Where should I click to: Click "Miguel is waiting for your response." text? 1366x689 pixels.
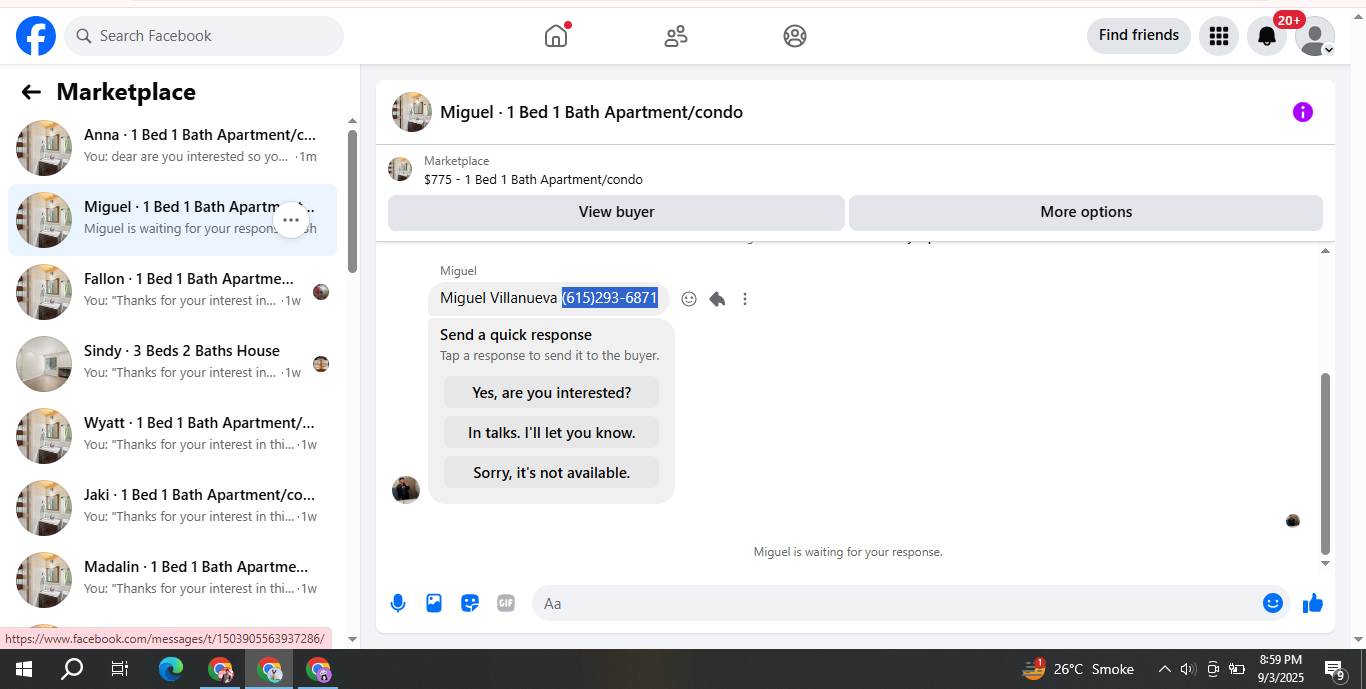tap(848, 552)
